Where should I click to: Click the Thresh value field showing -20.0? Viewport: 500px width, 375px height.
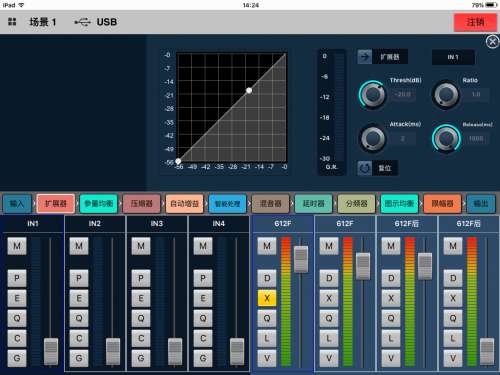click(403, 95)
